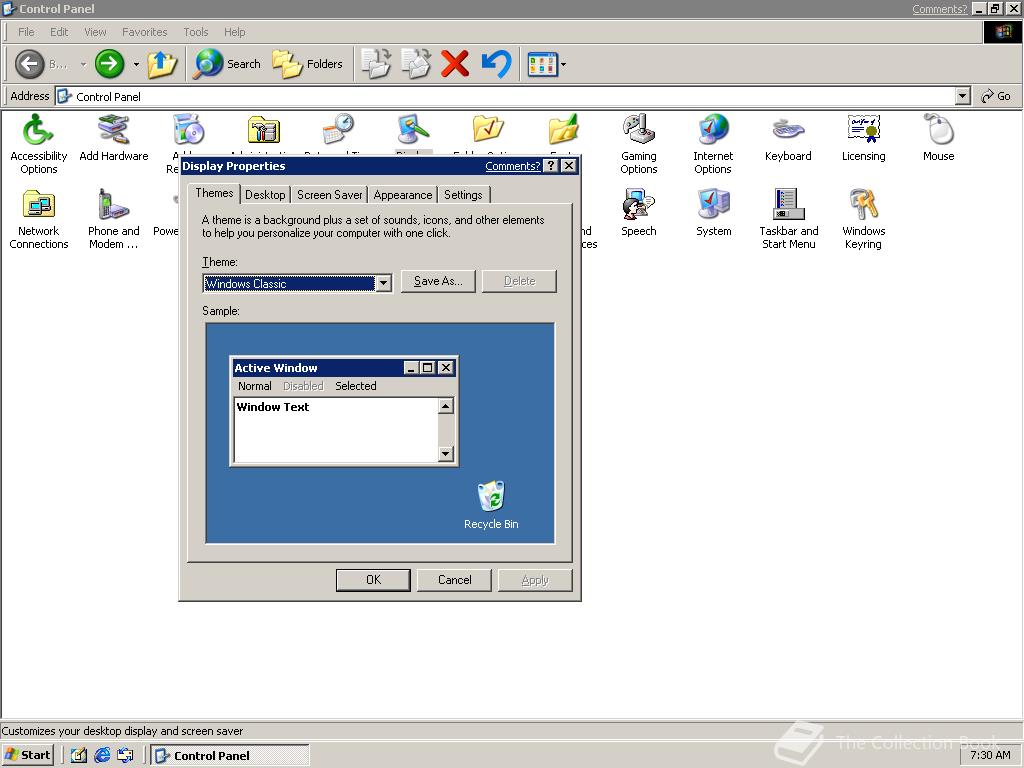Open Keyboard control panel icon
1024x768 pixels.
[788, 138]
